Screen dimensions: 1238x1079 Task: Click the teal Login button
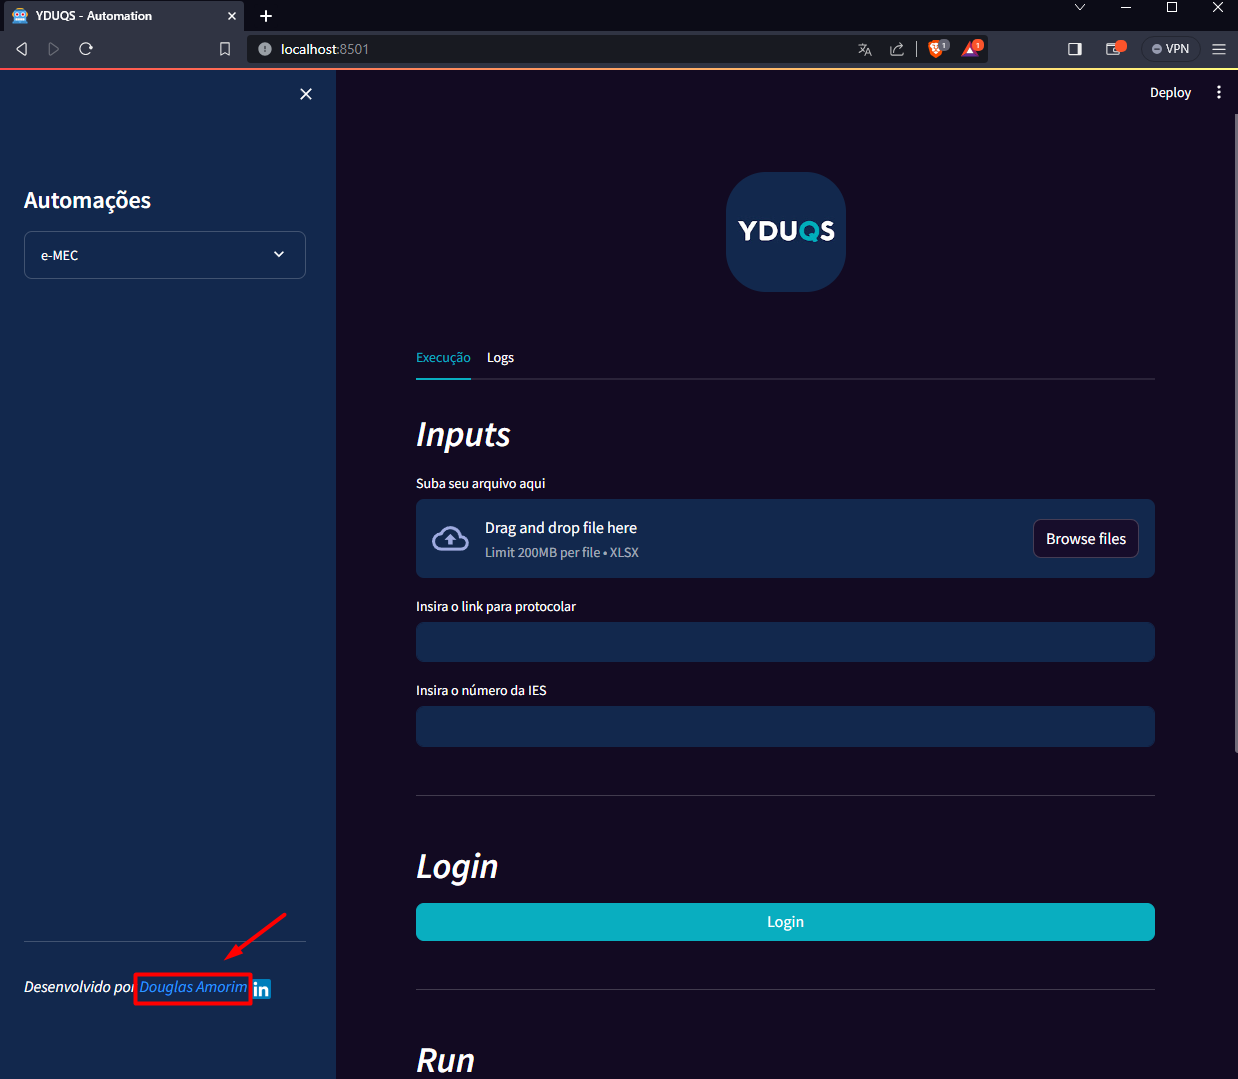[x=785, y=922]
